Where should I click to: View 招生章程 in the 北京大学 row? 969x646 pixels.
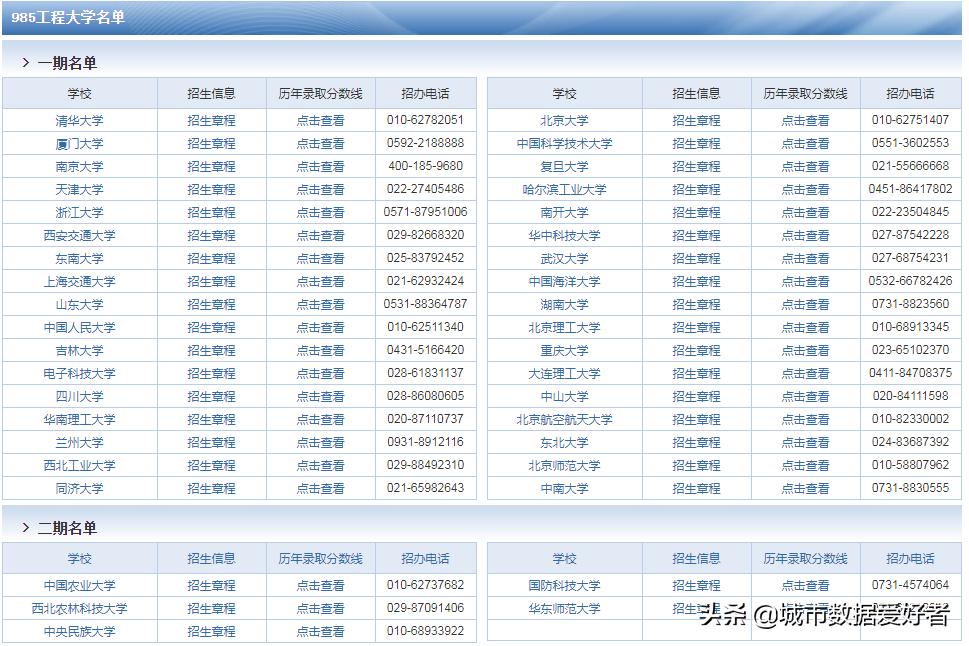pyautogui.click(x=696, y=121)
